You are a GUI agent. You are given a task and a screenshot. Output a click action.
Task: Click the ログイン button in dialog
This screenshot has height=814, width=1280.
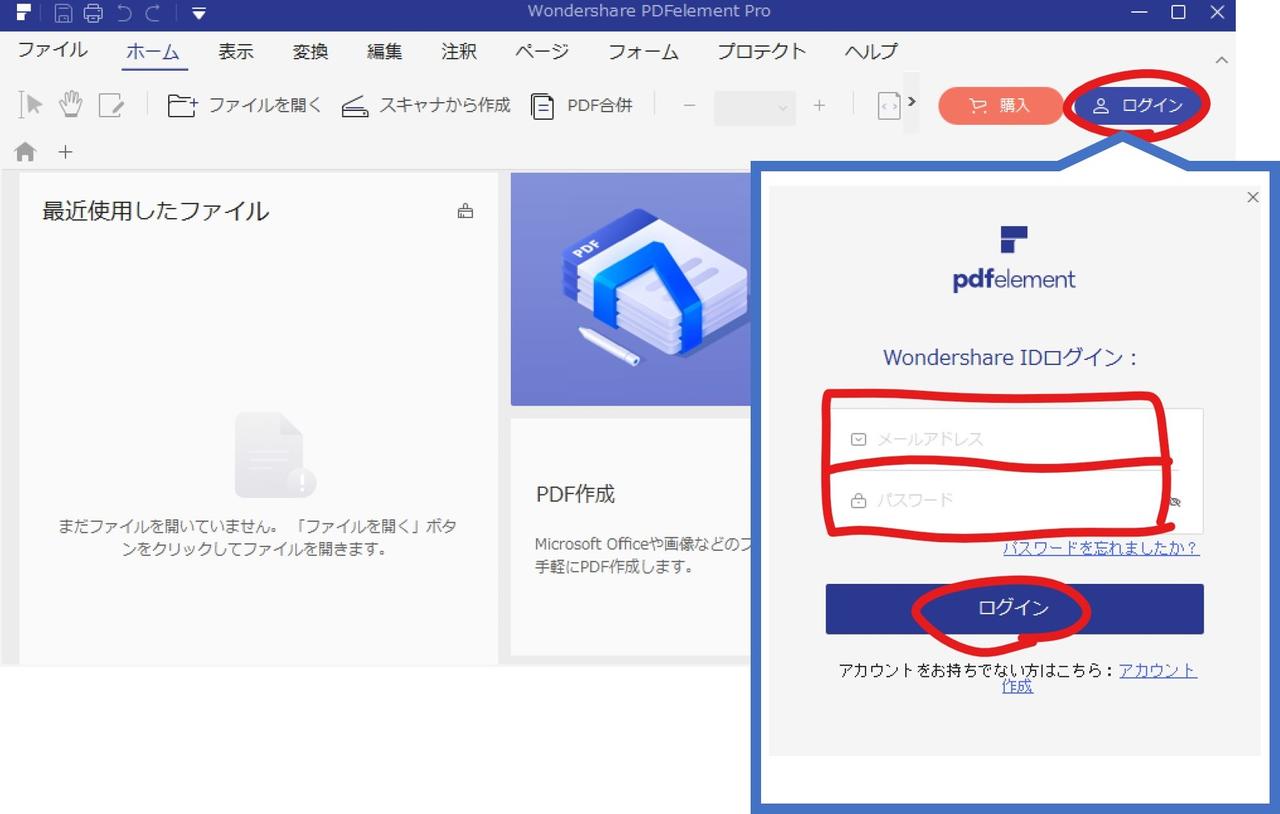pyautogui.click(x=1014, y=609)
